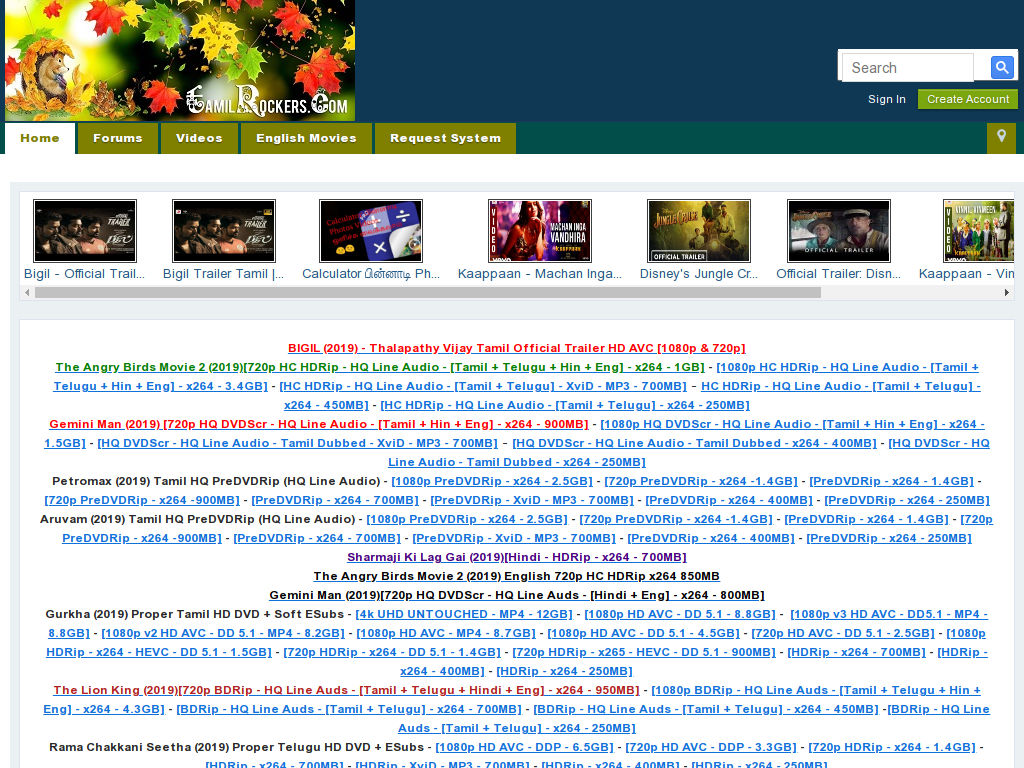Open the Calculator video thumbnail
Screen dimensions: 1024x768
point(371,231)
